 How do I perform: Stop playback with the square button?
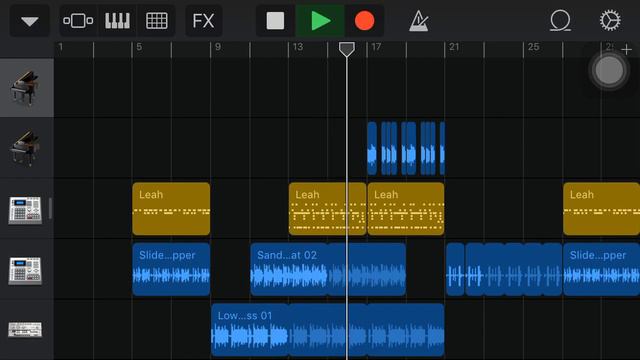[x=276, y=21]
